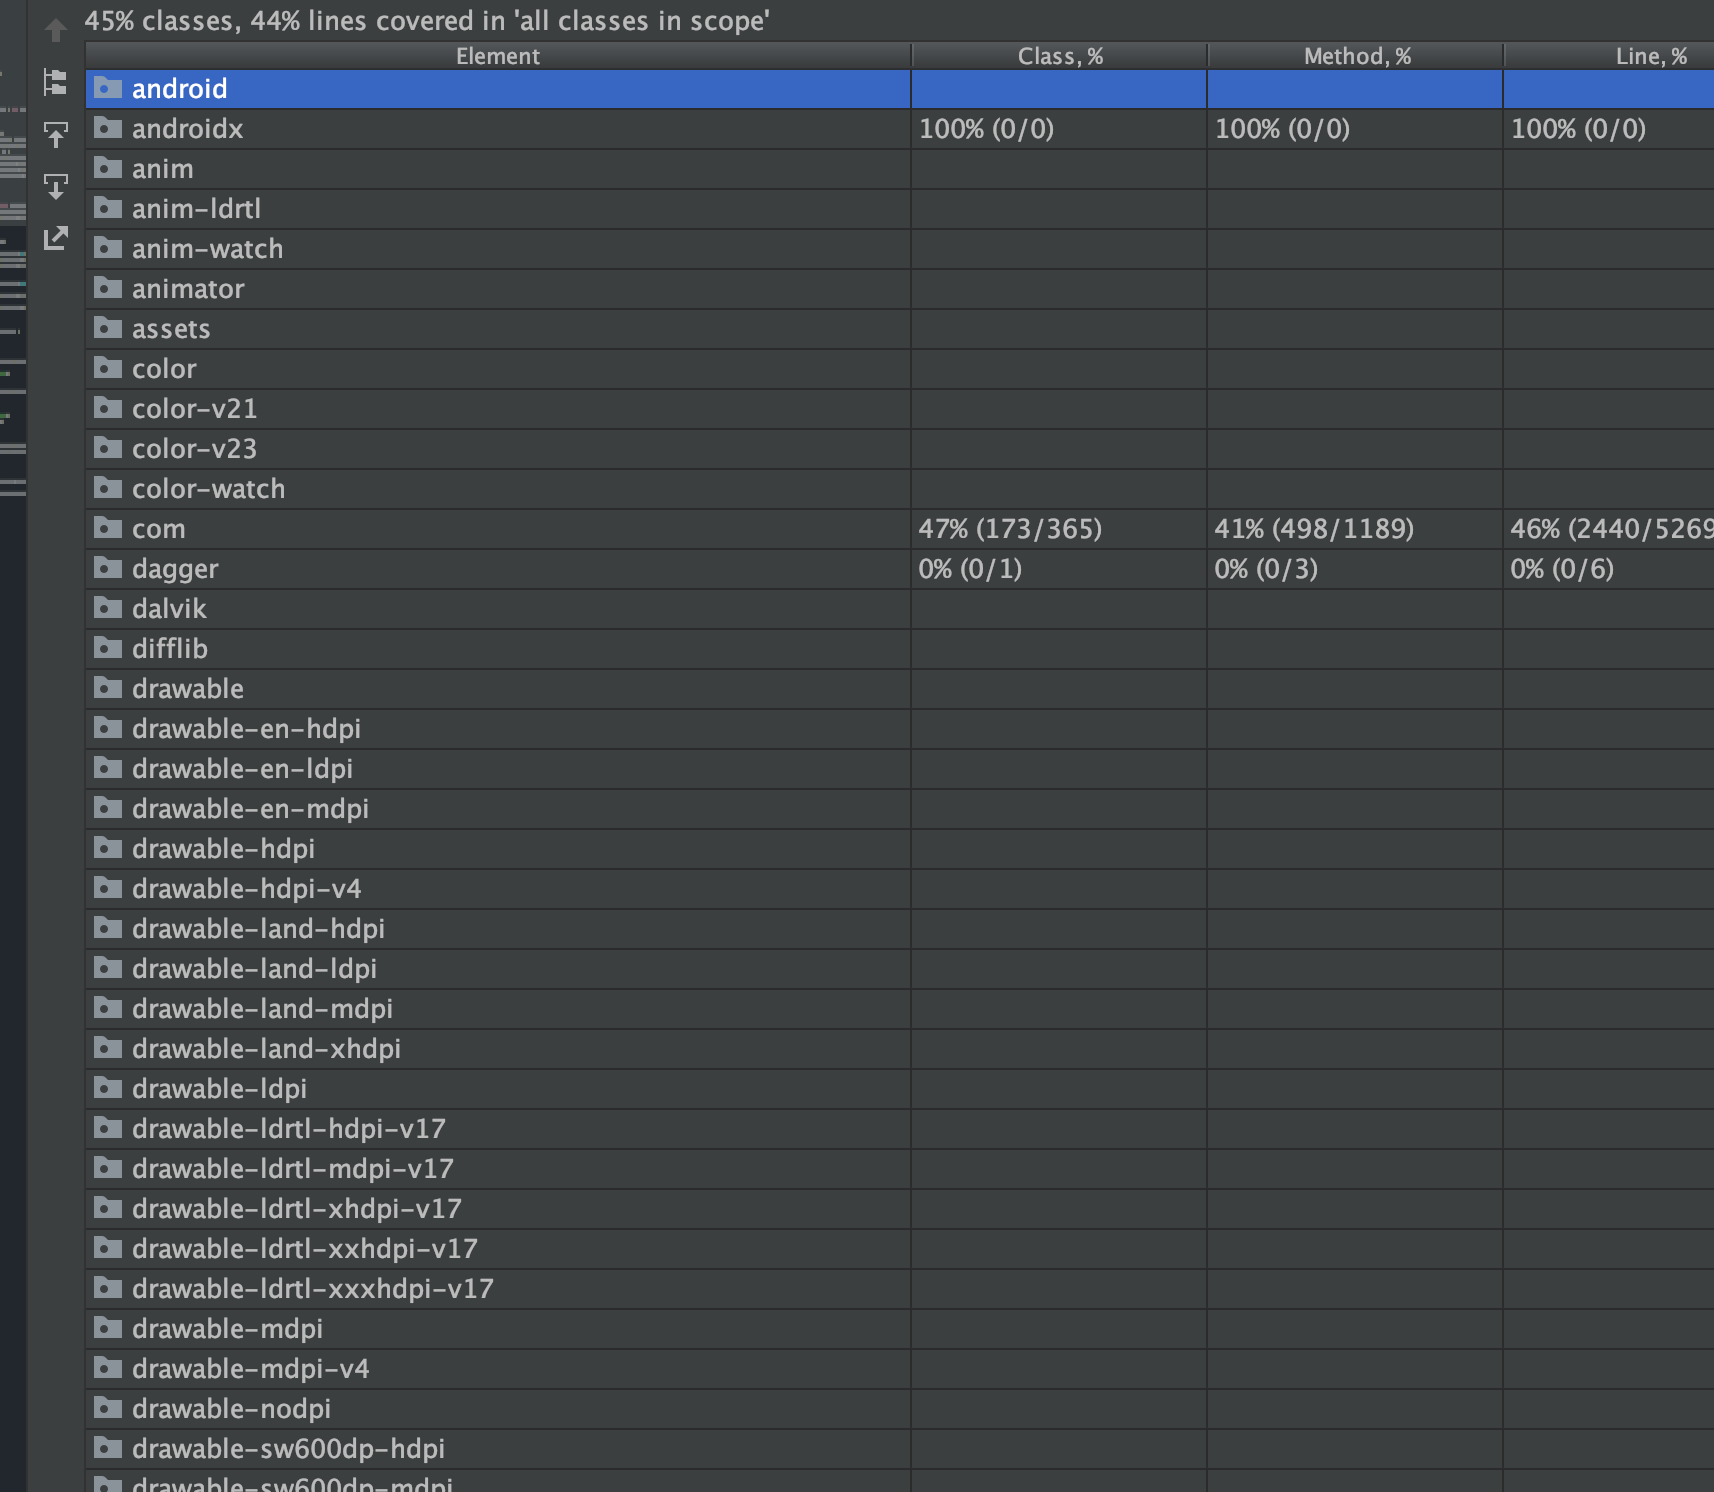Click the dagger class coverage 0% (0/1)

coord(970,569)
